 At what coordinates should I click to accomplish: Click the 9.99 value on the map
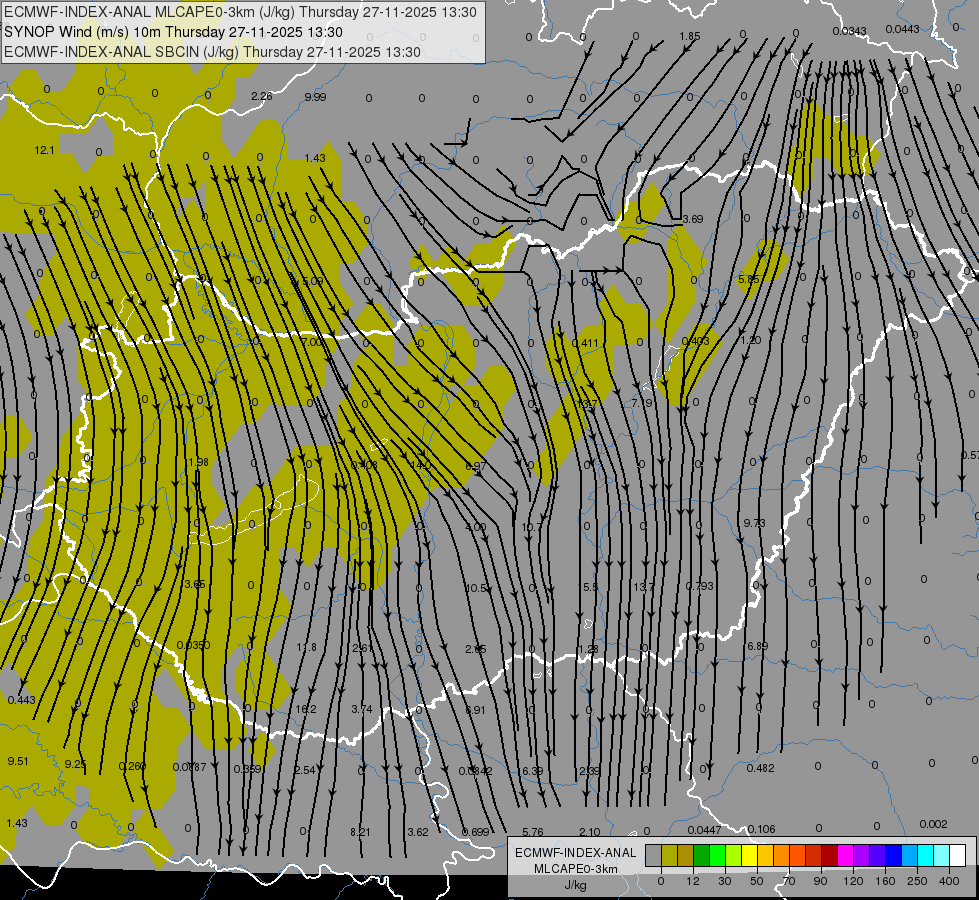coord(315,97)
